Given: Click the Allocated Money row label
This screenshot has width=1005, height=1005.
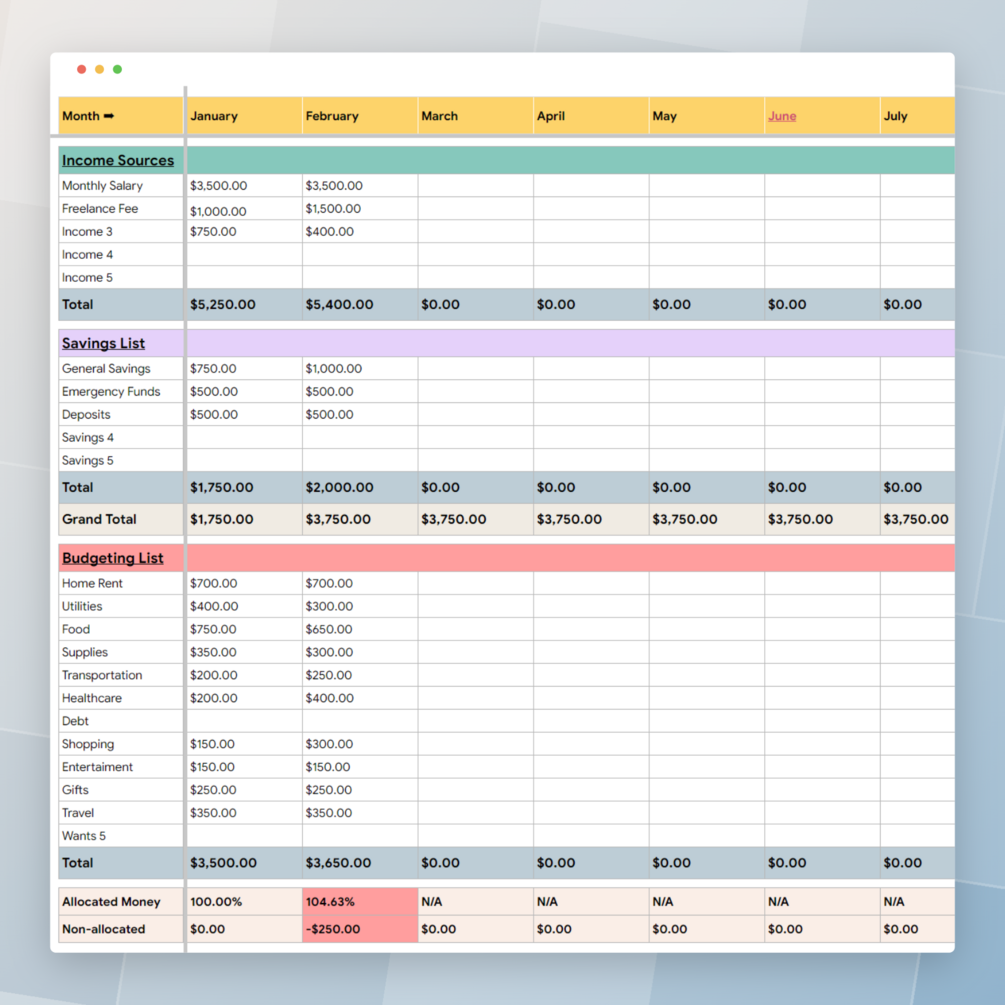Looking at the screenshot, I should tap(111, 902).
